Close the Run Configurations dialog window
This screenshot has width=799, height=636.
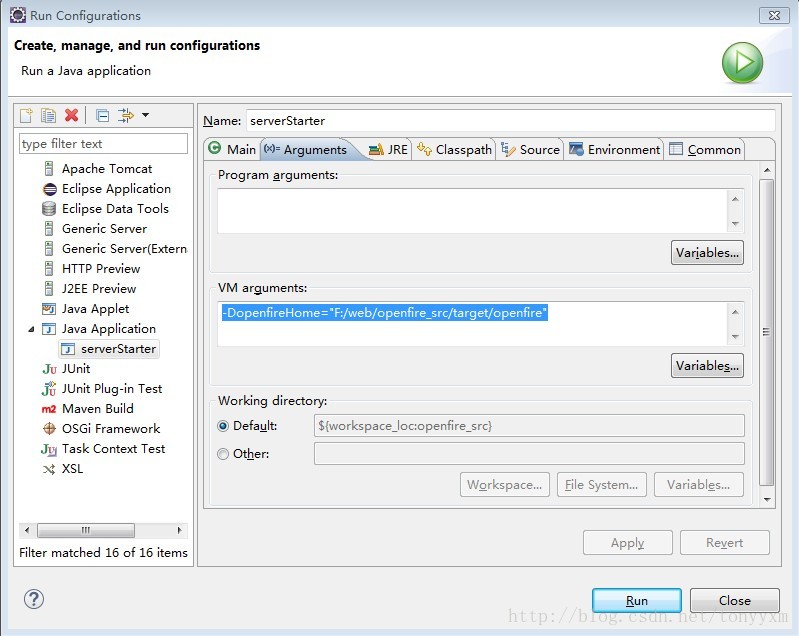click(x=774, y=15)
